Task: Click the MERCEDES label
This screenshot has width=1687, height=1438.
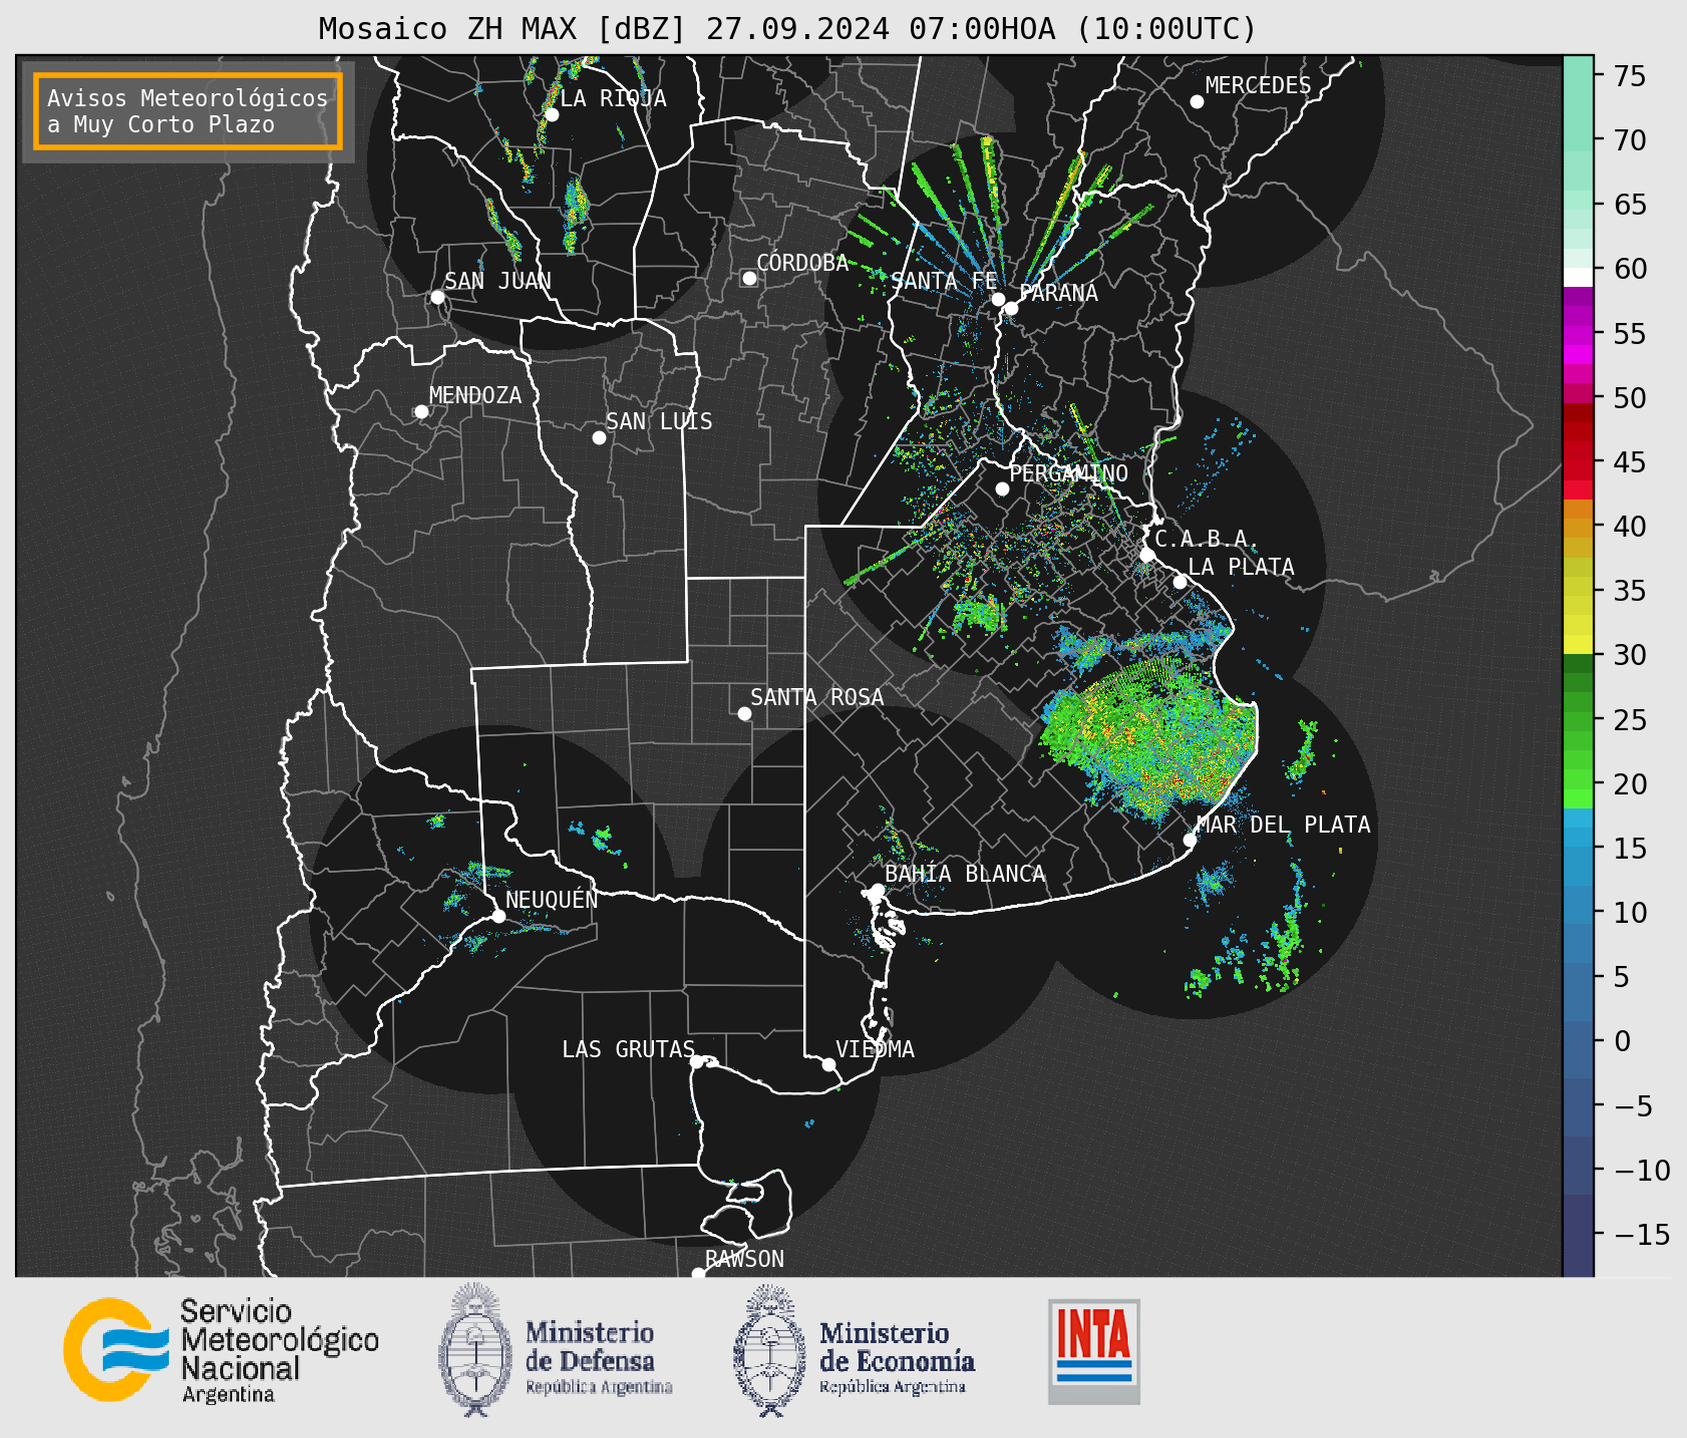Action: [x=1258, y=86]
